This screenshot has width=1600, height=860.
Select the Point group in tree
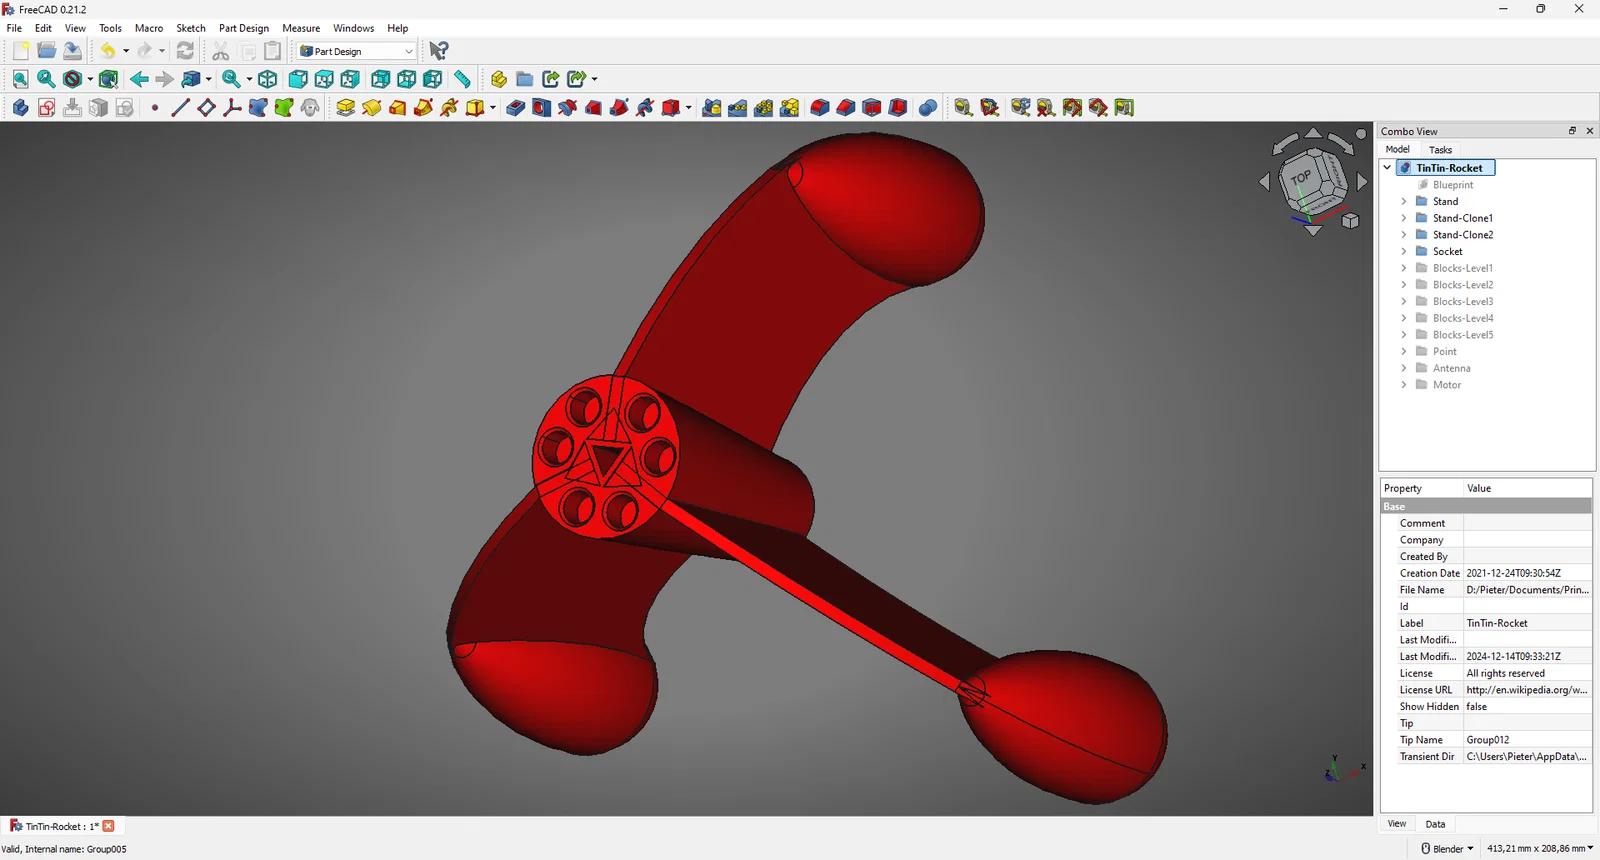(1444, 352)
